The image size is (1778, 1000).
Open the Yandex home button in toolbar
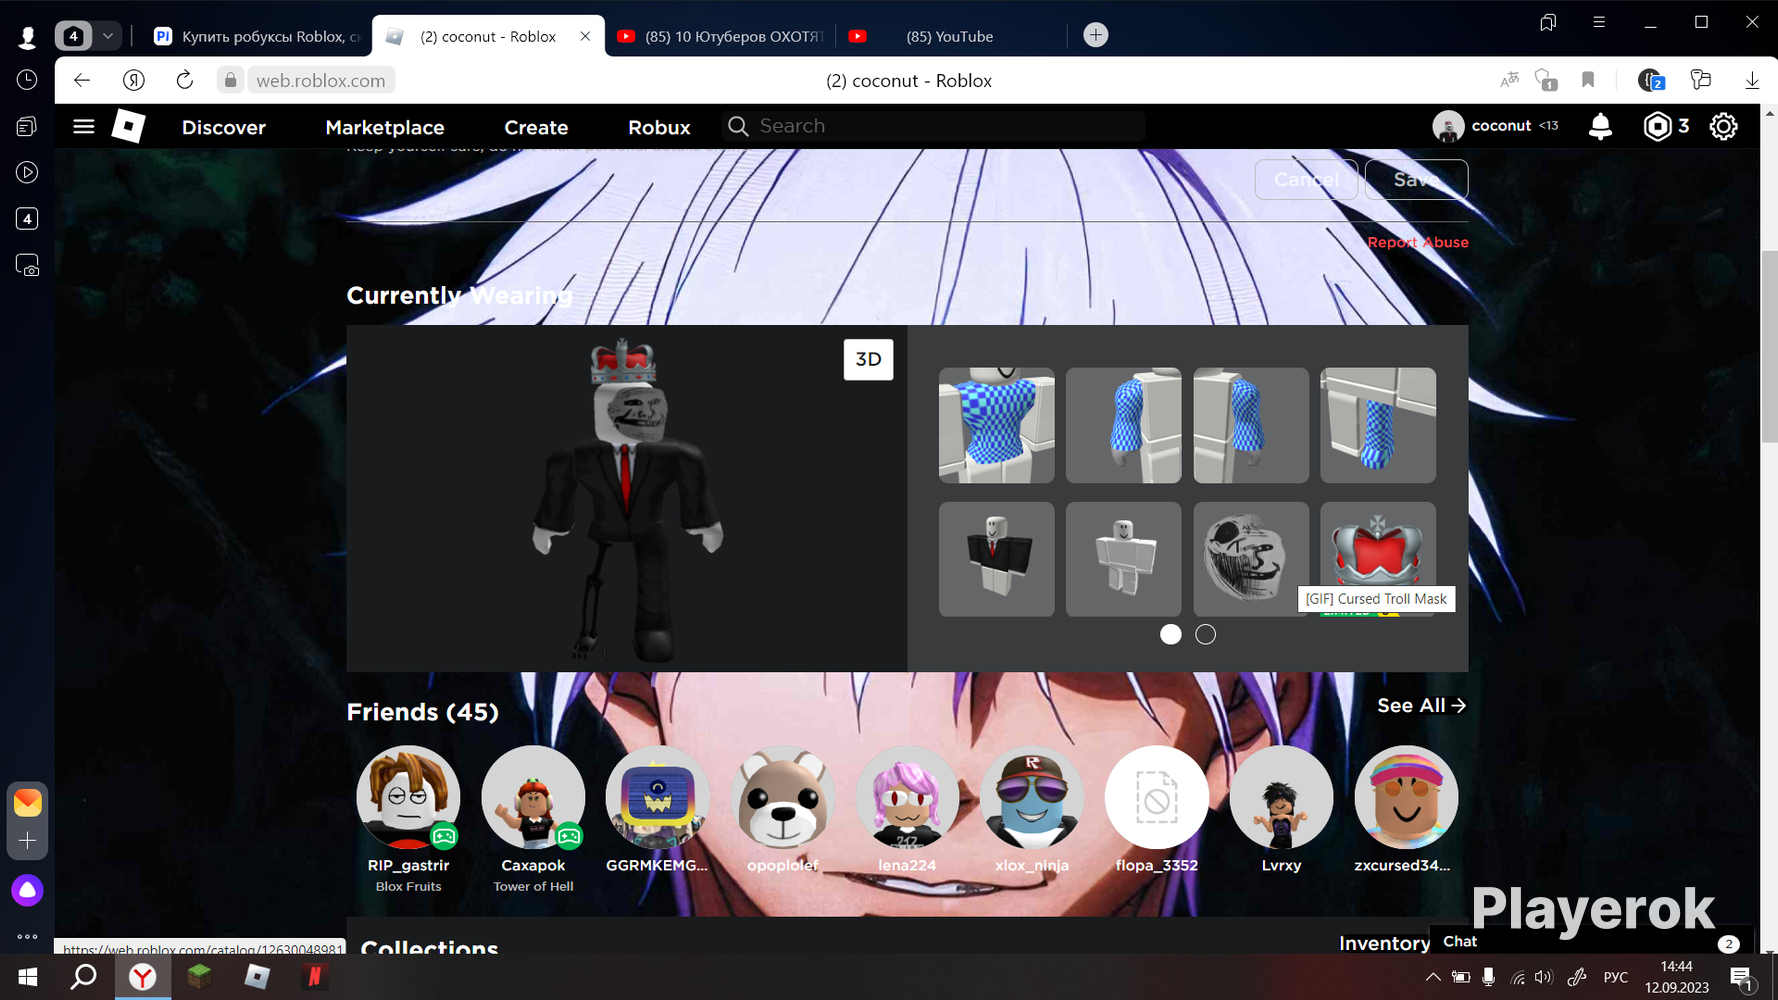click(x=134, y=80)
